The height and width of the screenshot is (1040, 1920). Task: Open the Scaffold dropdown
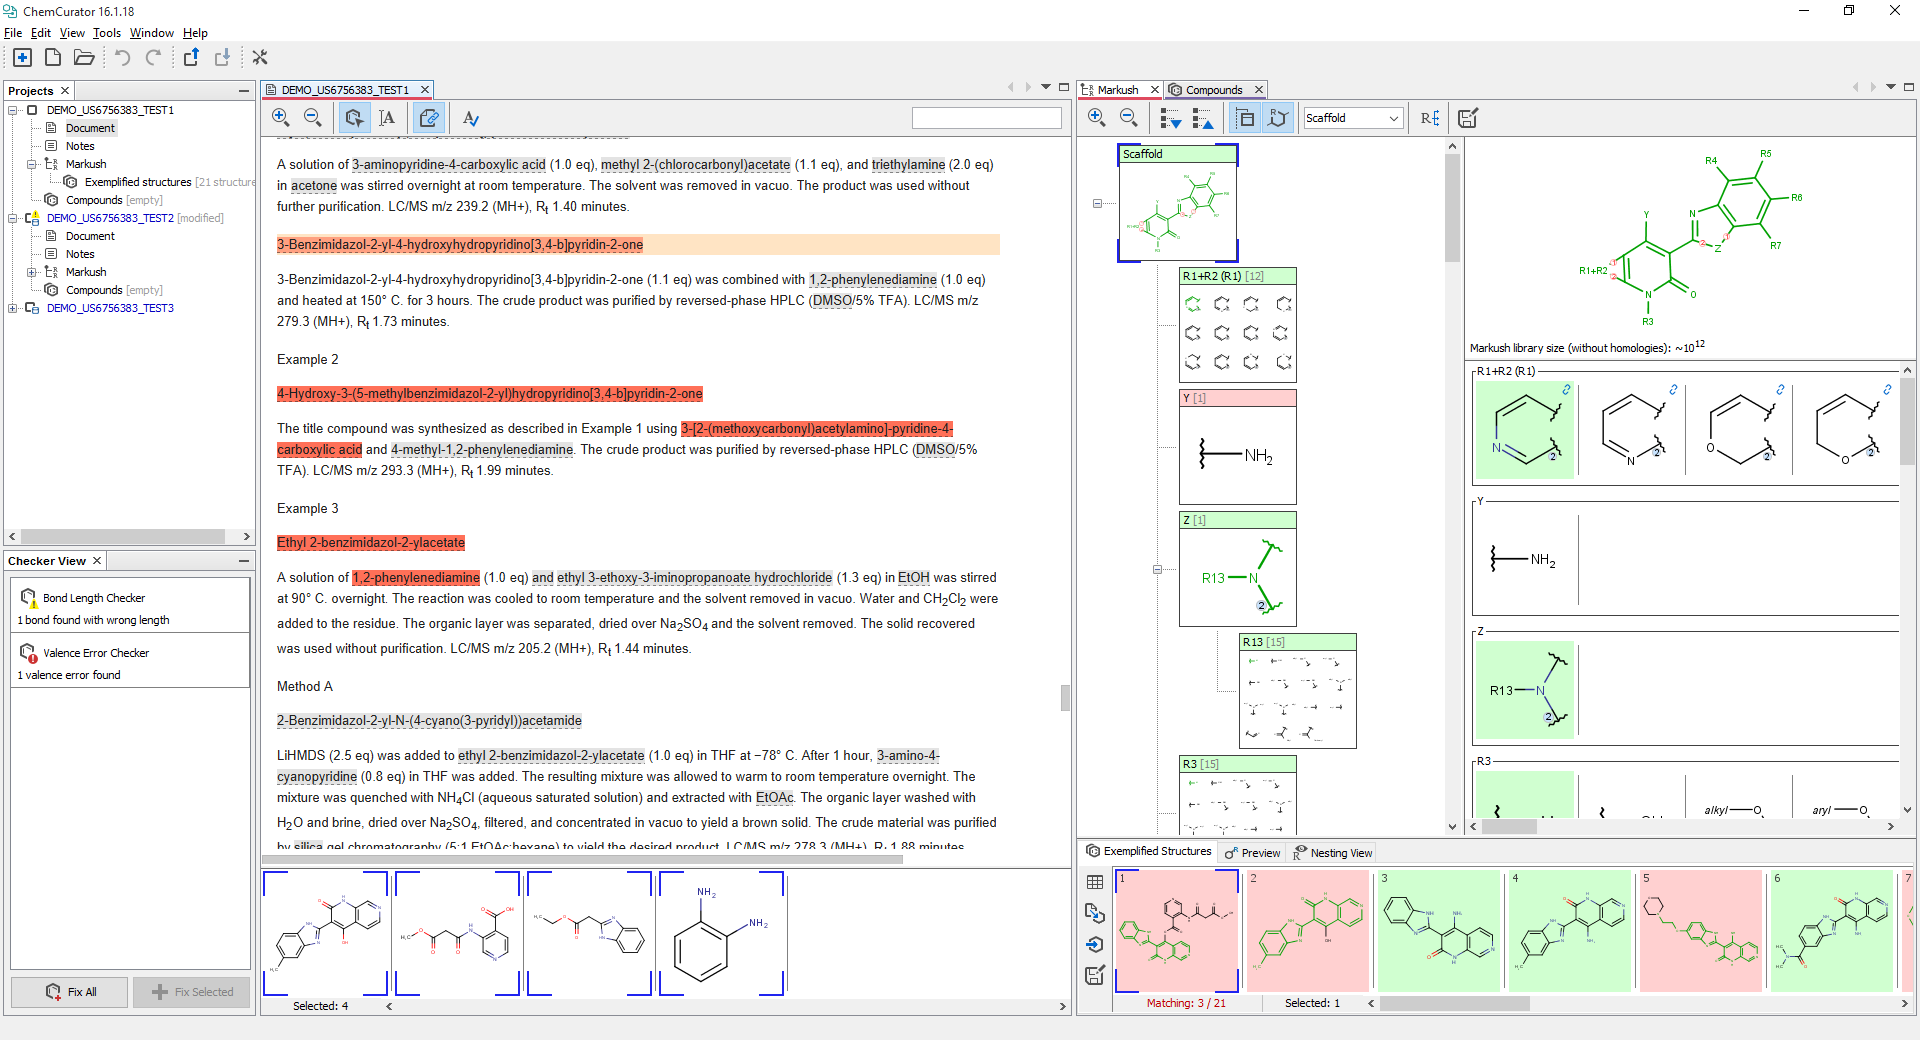coord(1352,118)
